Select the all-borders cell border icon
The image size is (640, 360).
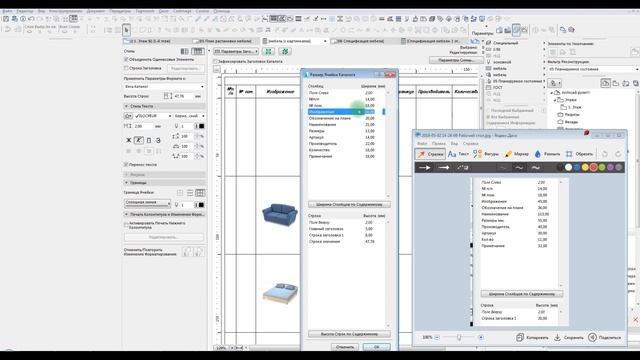[x=200, y=193]
